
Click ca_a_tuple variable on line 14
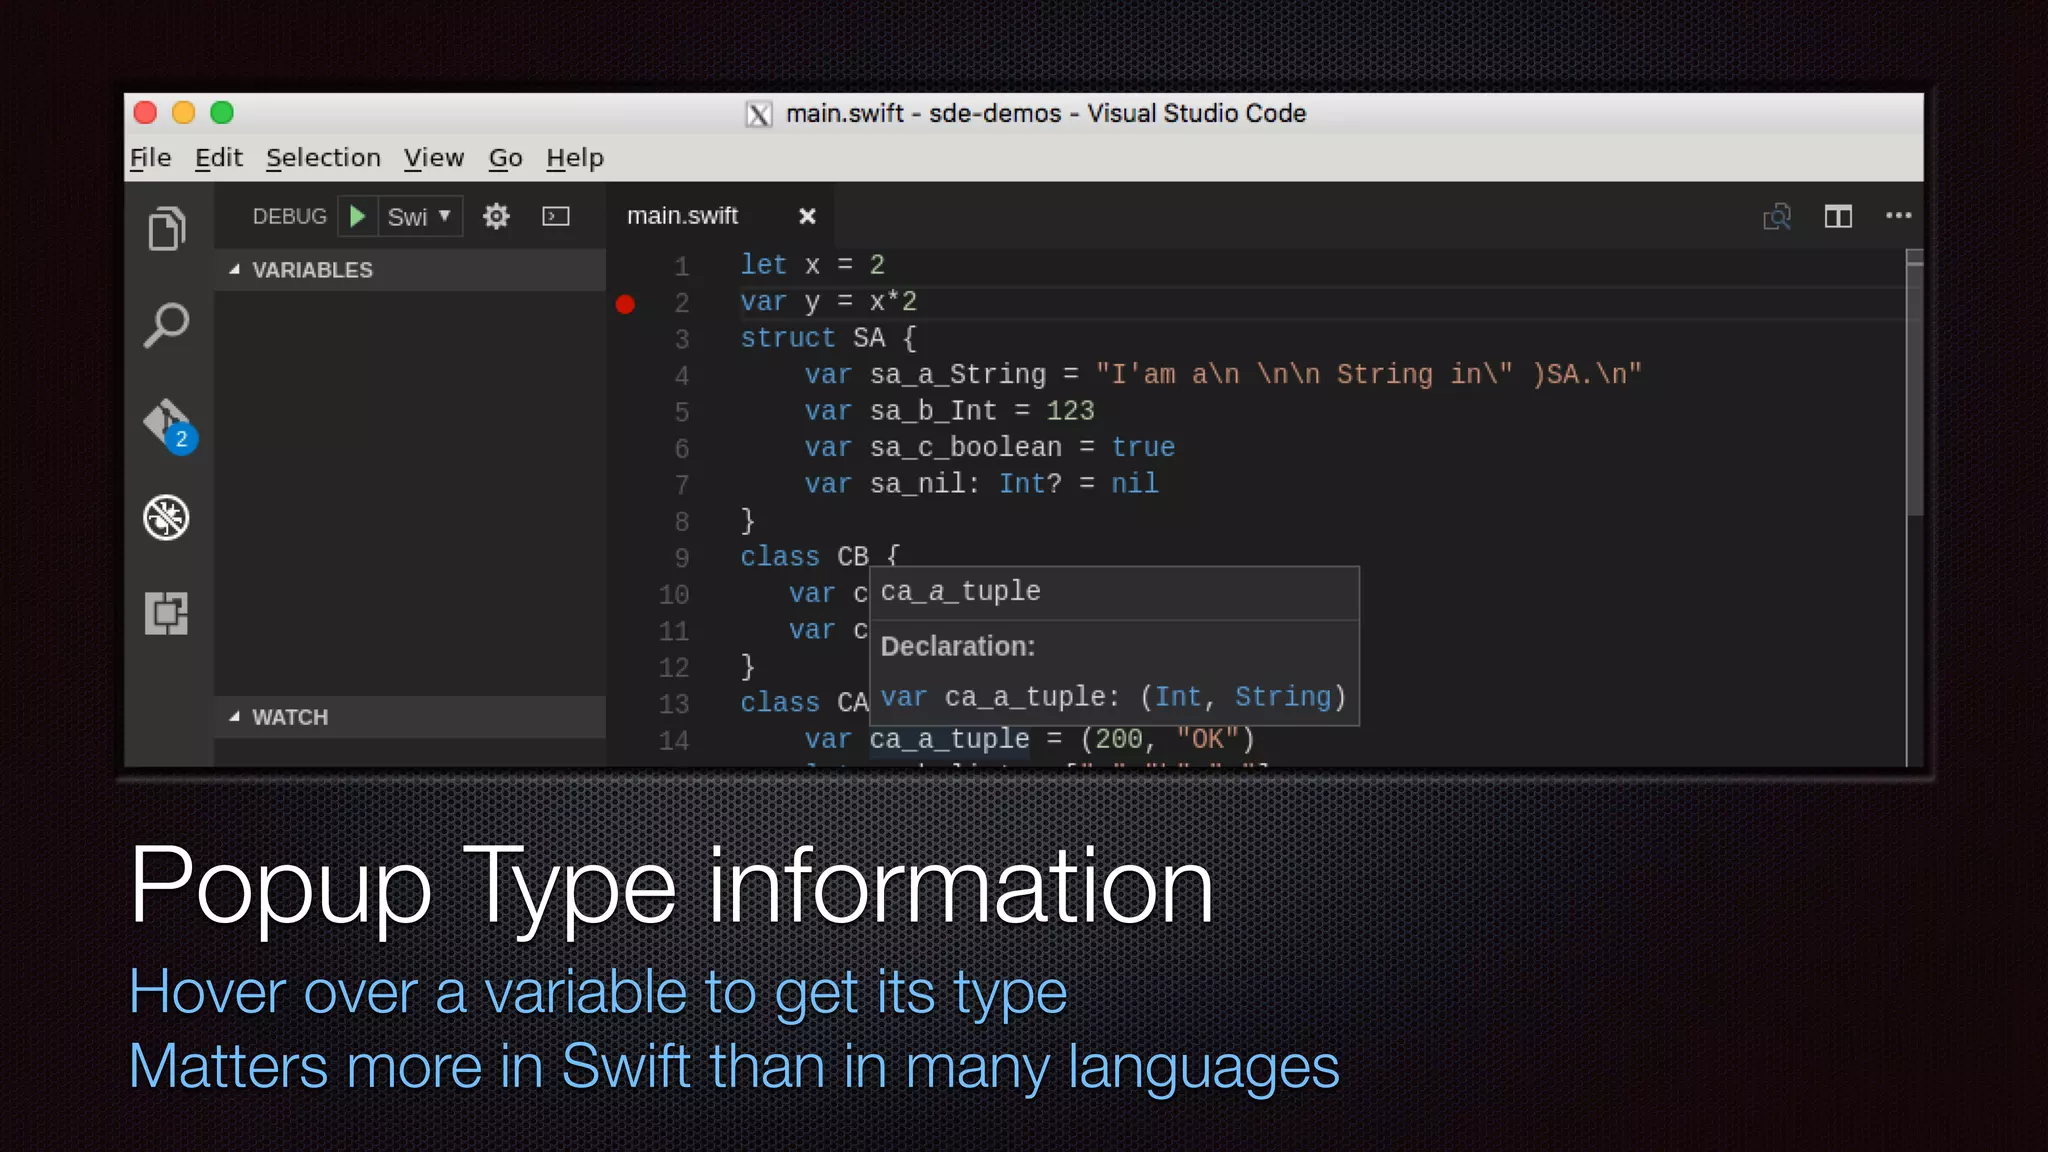click(949, 739)
